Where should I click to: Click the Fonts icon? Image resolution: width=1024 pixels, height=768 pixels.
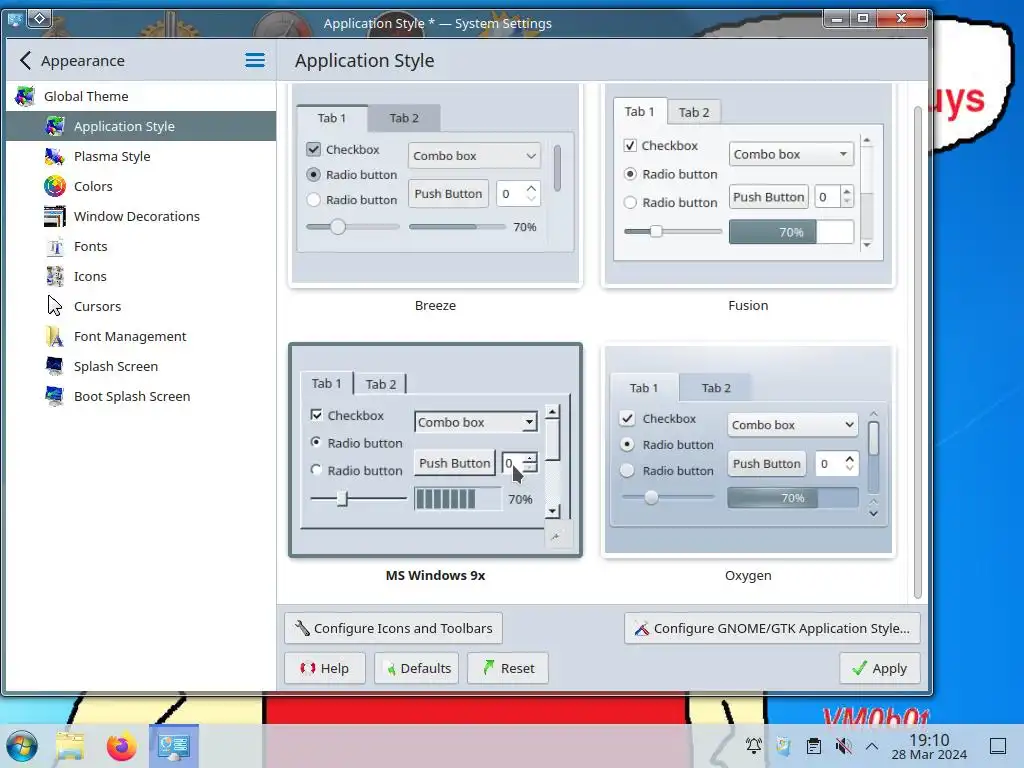(x=55, y=246)
